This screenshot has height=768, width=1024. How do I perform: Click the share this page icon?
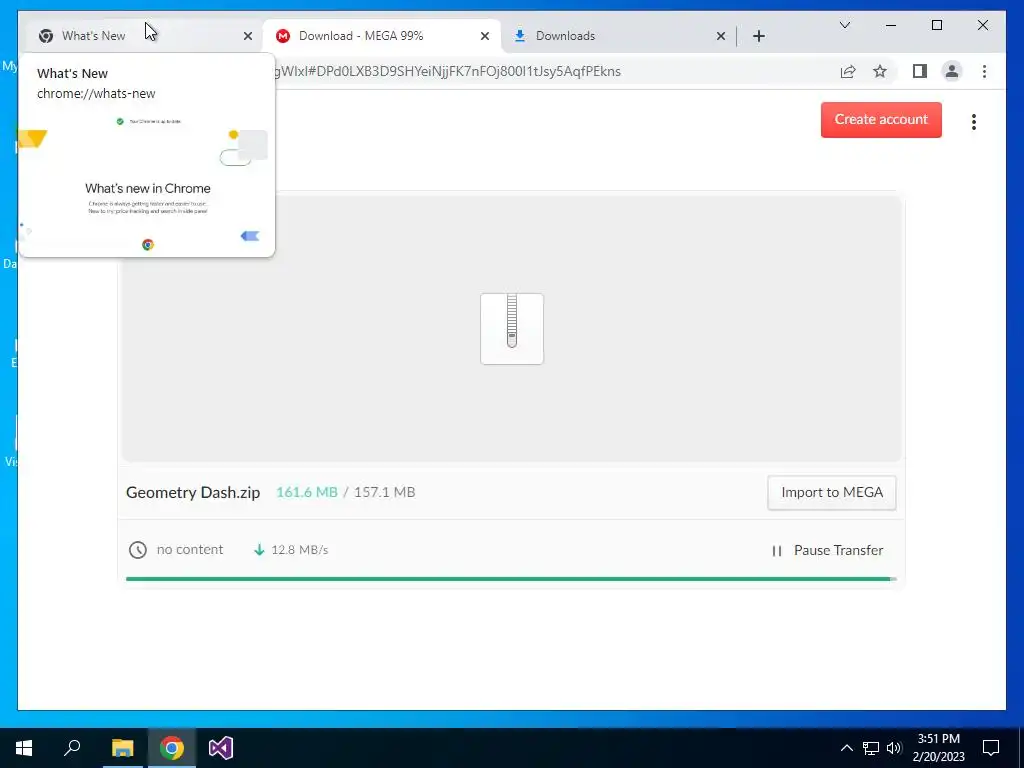[x=848, y=71]
